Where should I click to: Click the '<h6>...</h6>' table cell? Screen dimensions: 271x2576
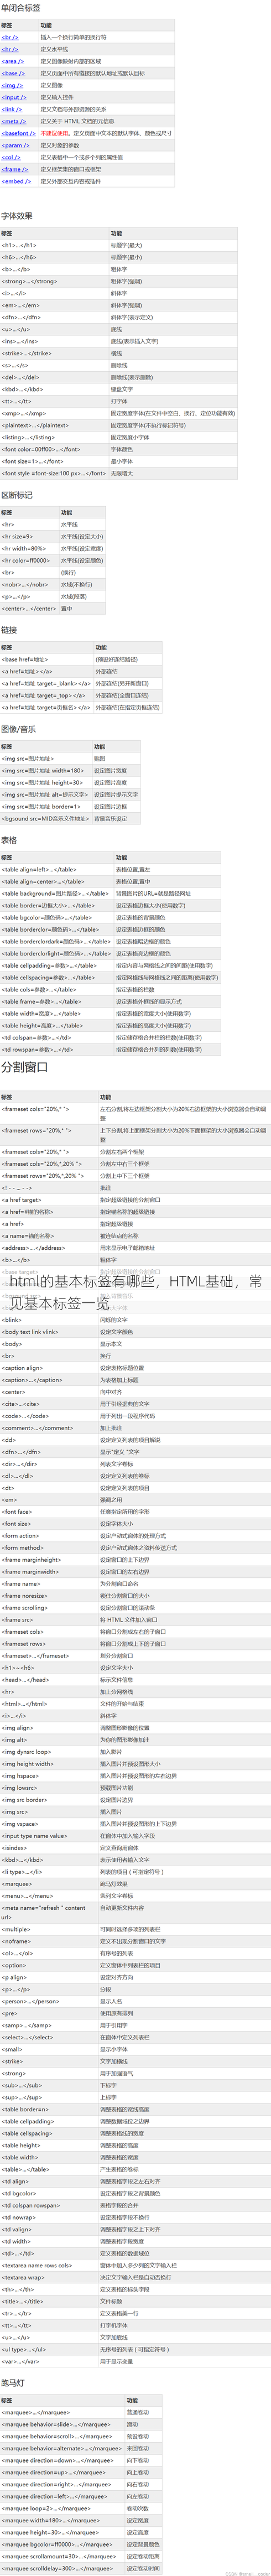coord(55,257)
